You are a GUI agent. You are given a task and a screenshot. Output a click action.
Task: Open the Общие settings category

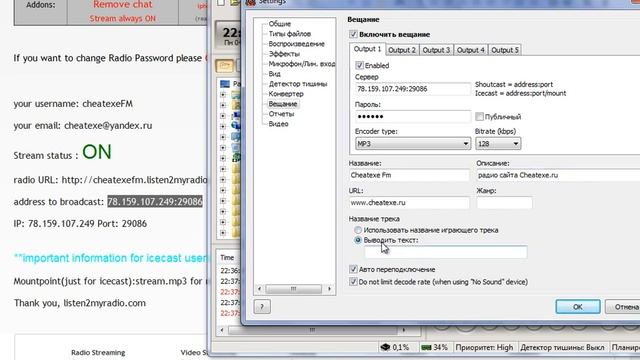(280, 24)
